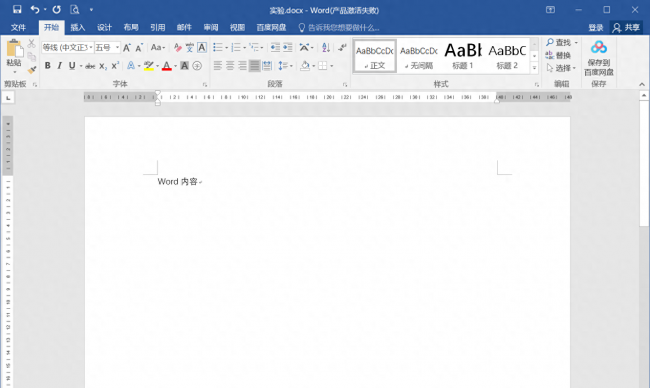Switch to the 插入 (Insert) tab
This screenshot has width=650, height=388.
78,27
